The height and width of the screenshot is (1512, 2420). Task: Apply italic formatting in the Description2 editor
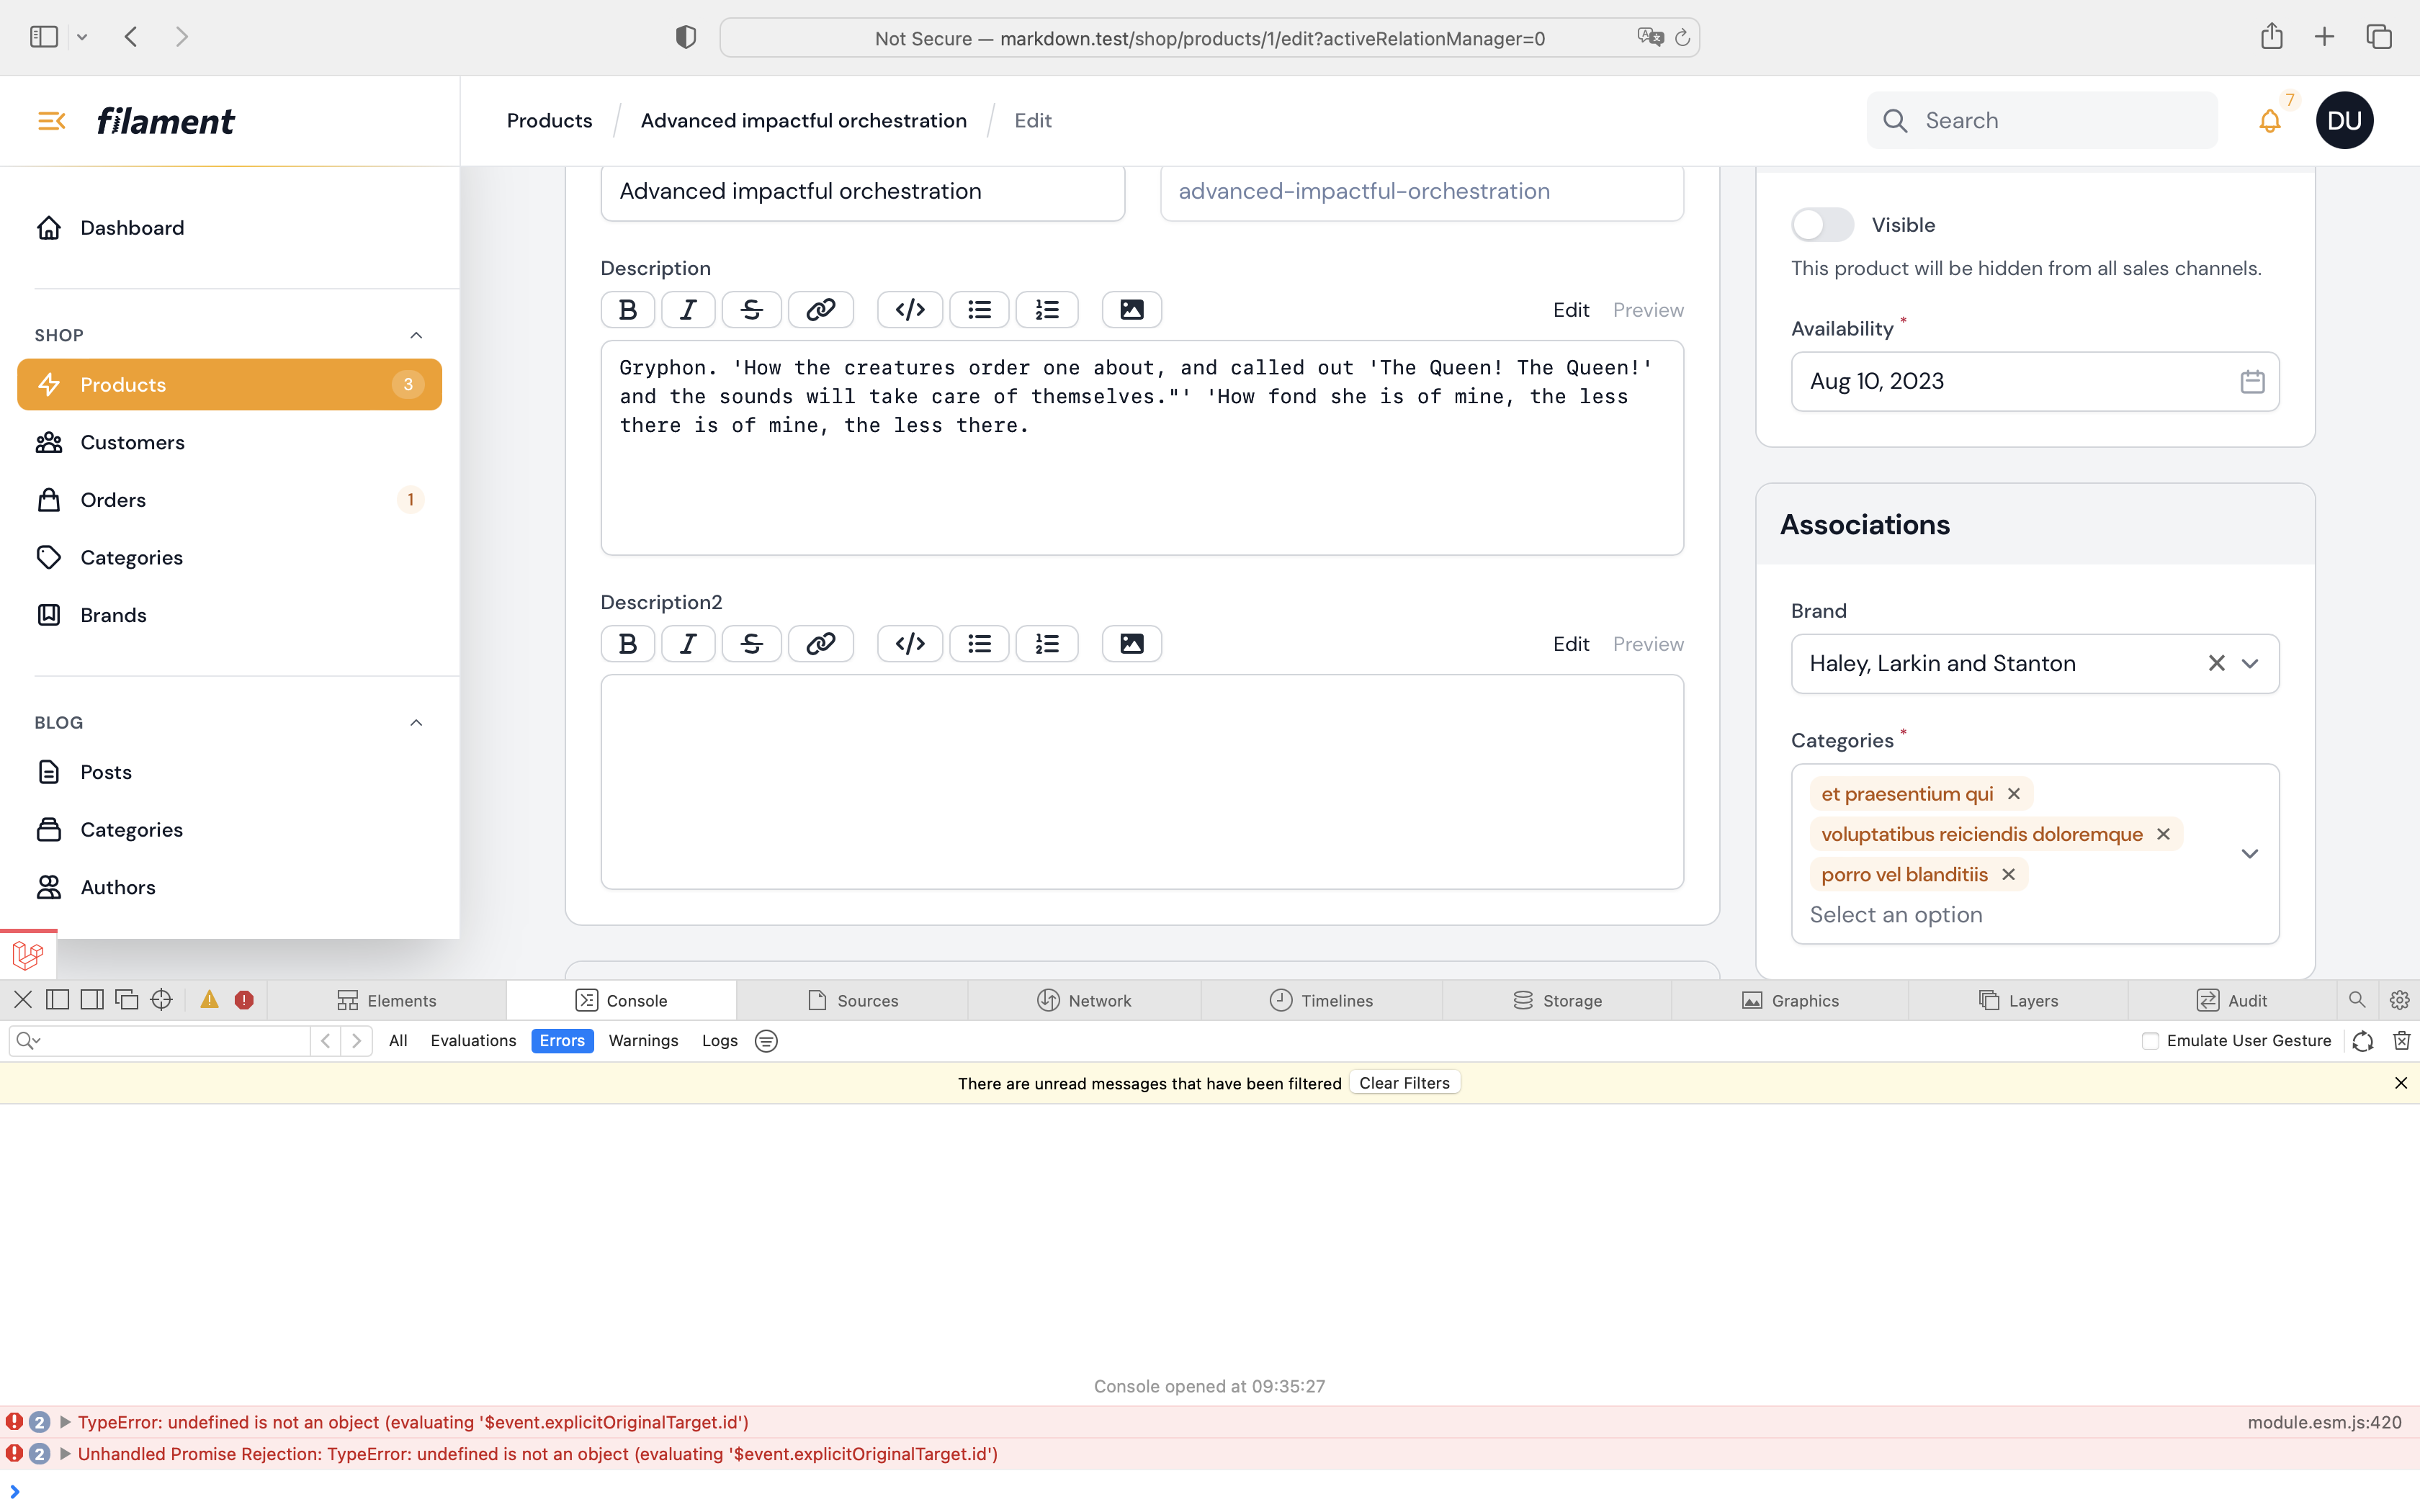tap(688, 643)
